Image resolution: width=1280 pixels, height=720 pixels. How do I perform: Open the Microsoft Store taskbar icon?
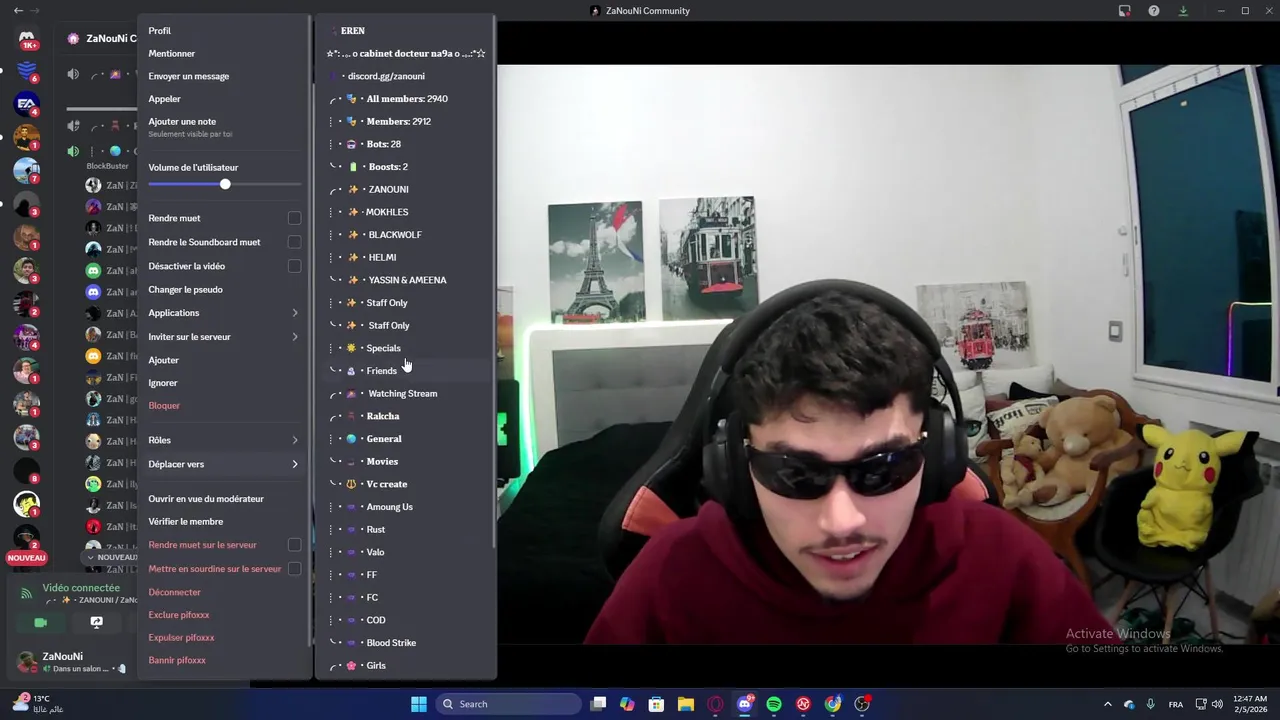[656, 704]
